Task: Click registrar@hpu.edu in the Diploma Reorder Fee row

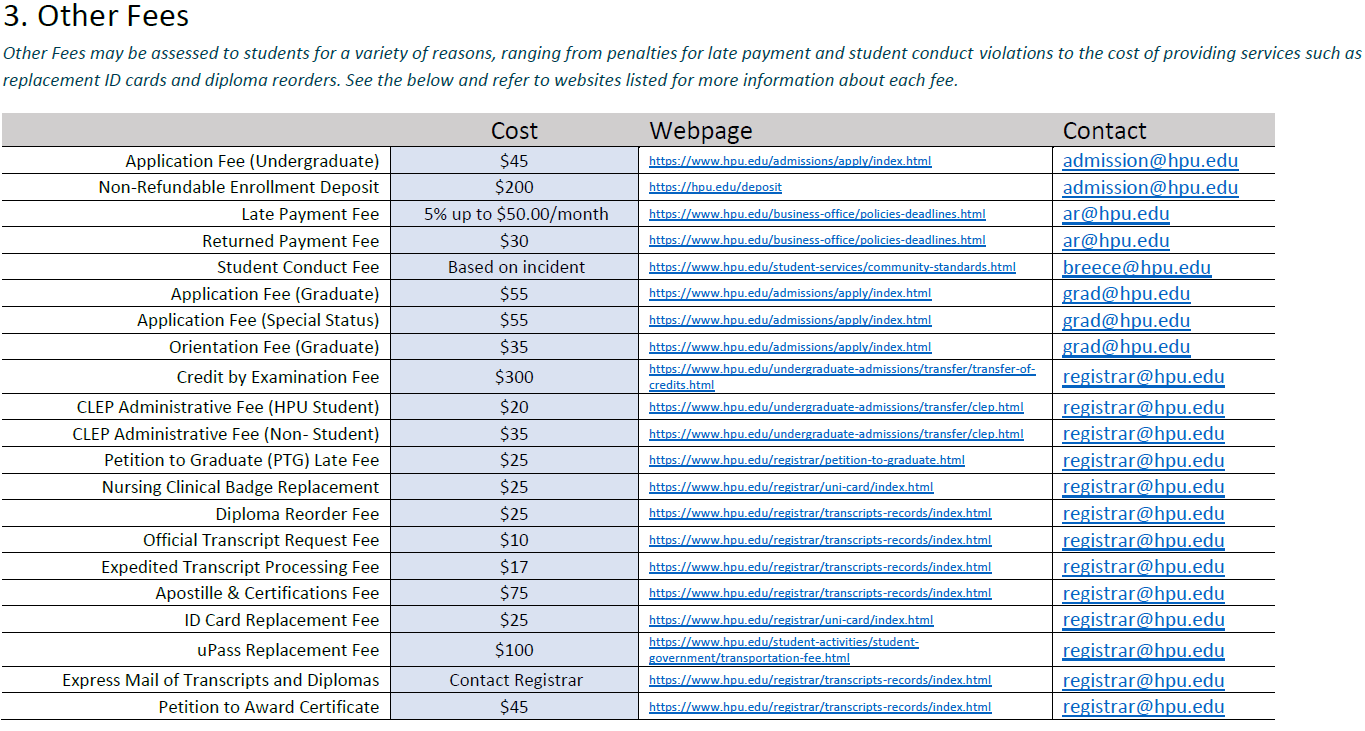Action: pos(1143,514)
